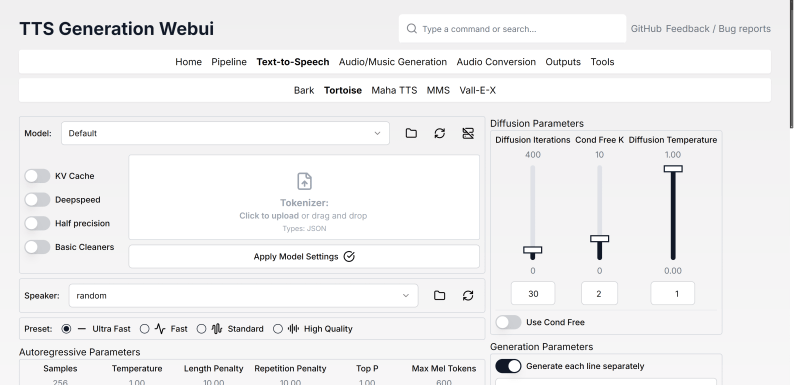
Task: Enable the KV Cache toggle
Action: tap(37, 176)
